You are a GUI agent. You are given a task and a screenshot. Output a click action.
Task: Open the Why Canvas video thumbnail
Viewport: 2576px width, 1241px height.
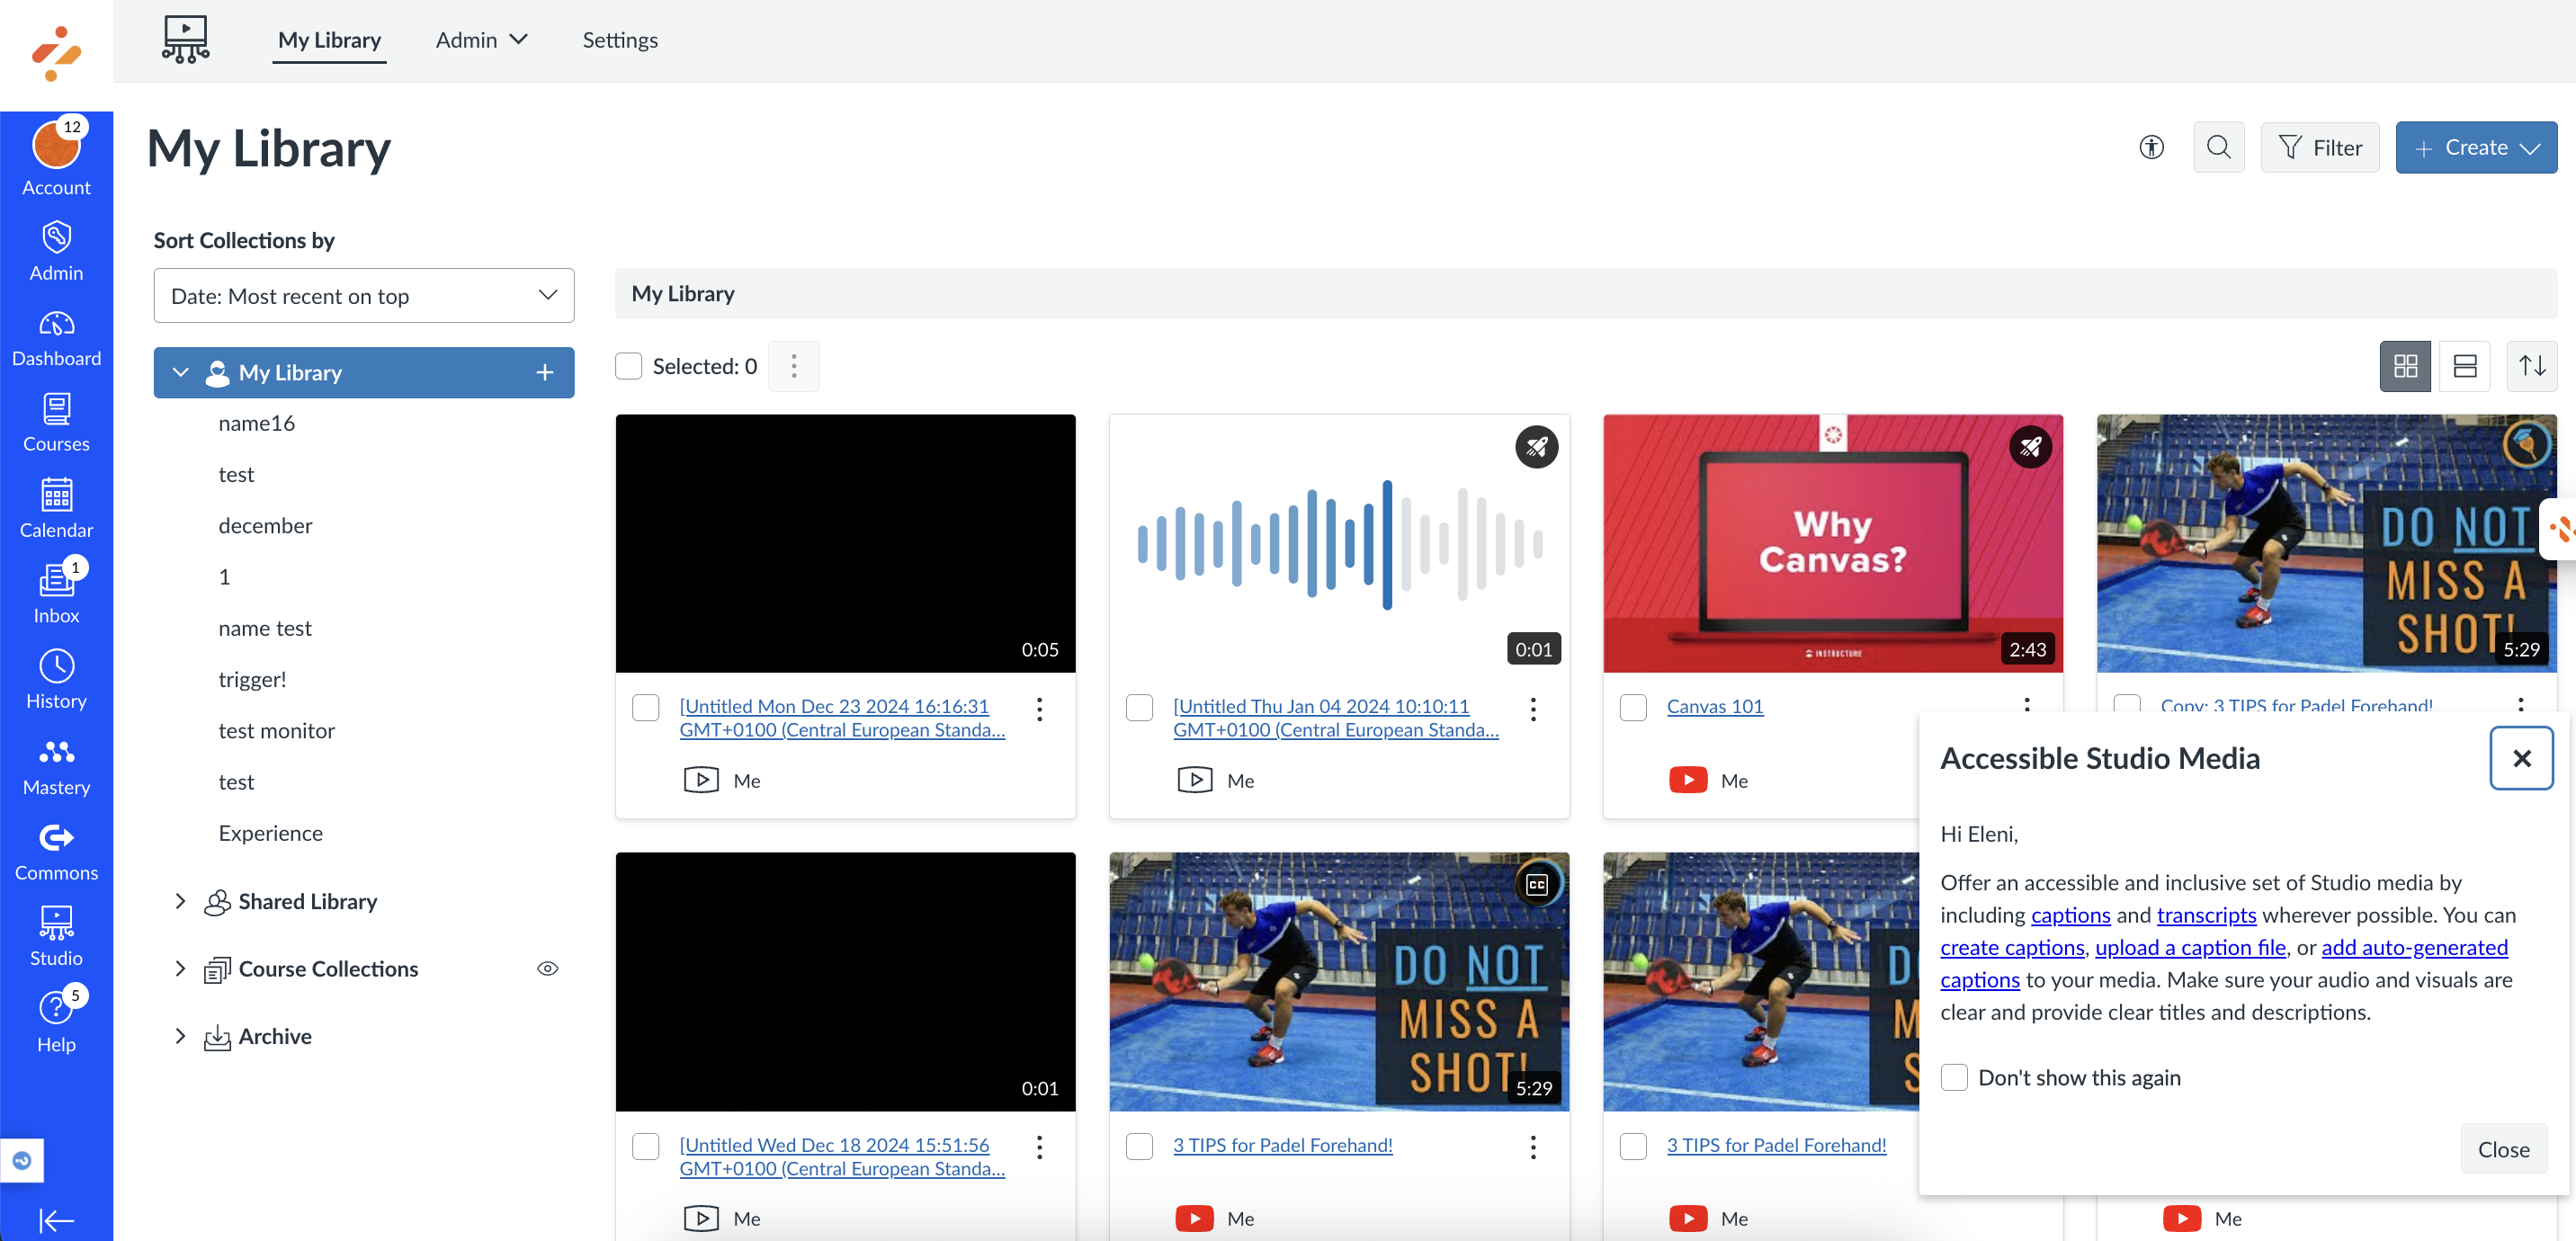tap(1831, 542)
